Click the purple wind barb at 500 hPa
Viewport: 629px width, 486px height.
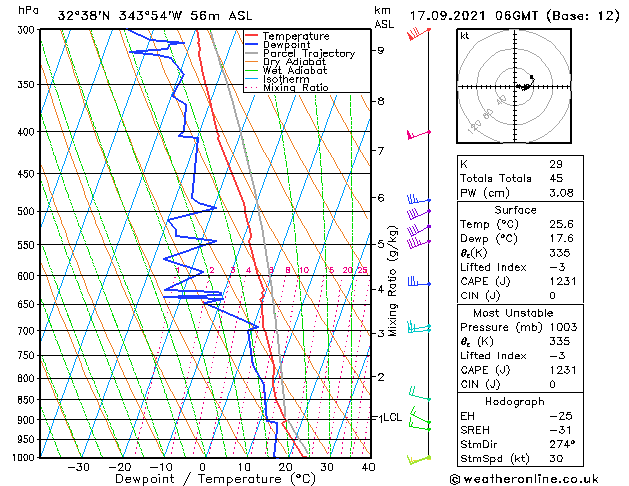tap(419, 213)
